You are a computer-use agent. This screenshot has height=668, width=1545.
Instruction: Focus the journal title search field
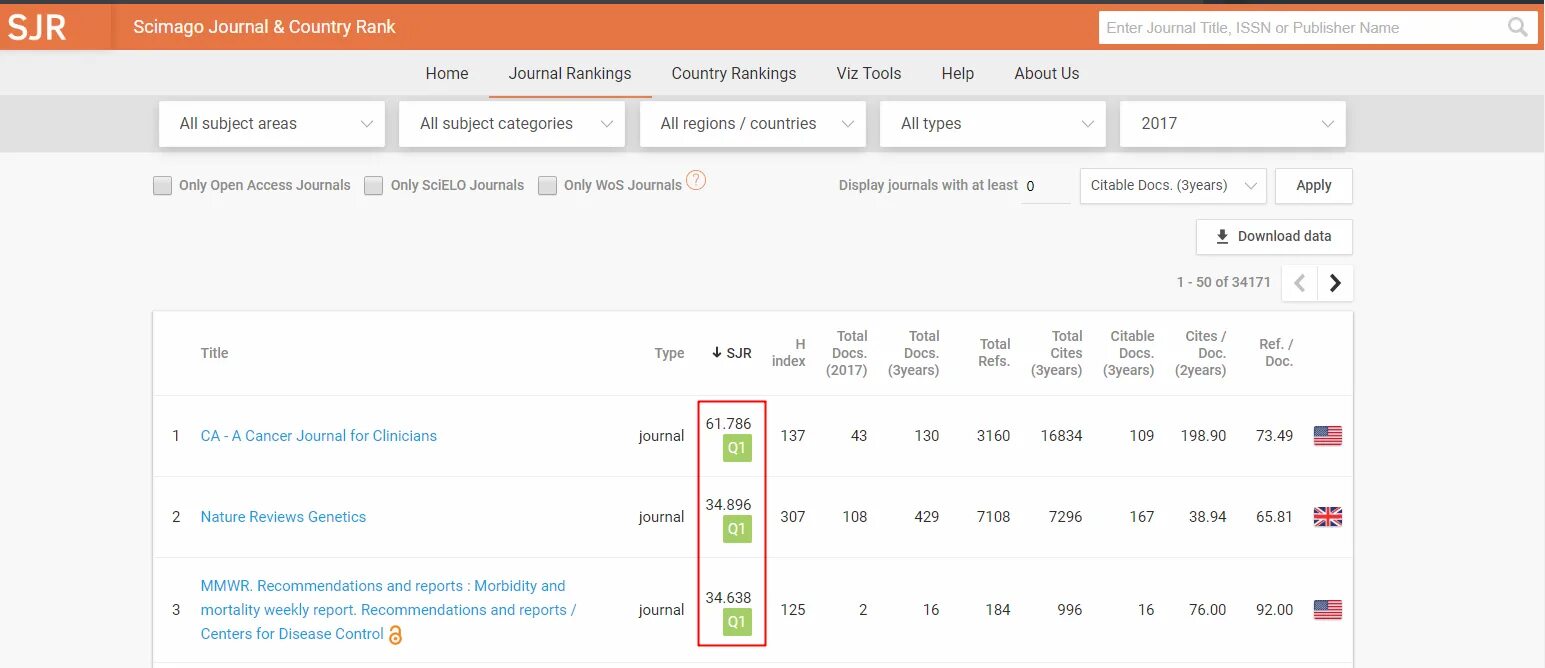[1302, 28]
